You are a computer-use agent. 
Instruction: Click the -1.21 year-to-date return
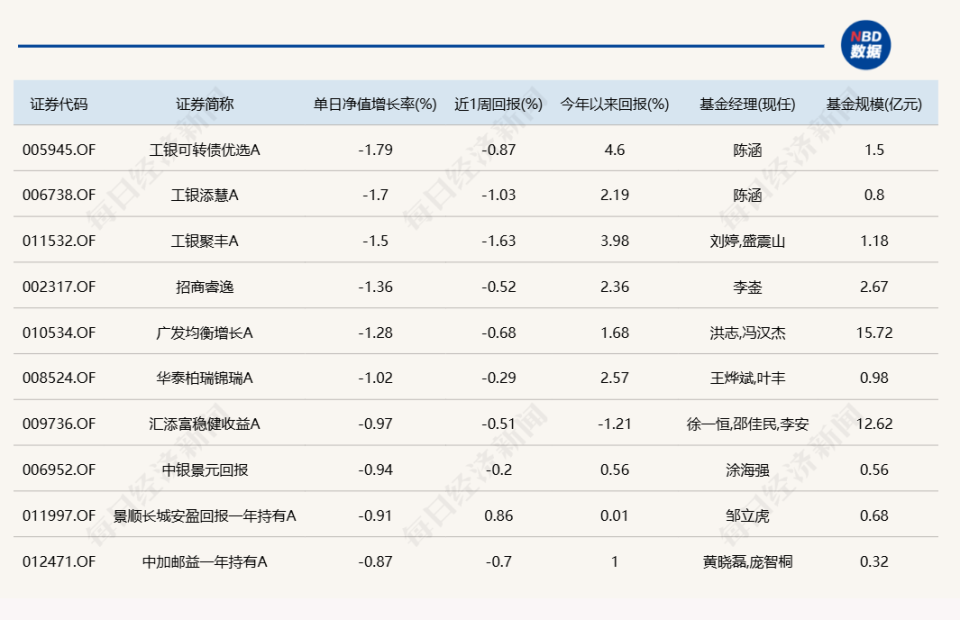click(x=615, y=424)
